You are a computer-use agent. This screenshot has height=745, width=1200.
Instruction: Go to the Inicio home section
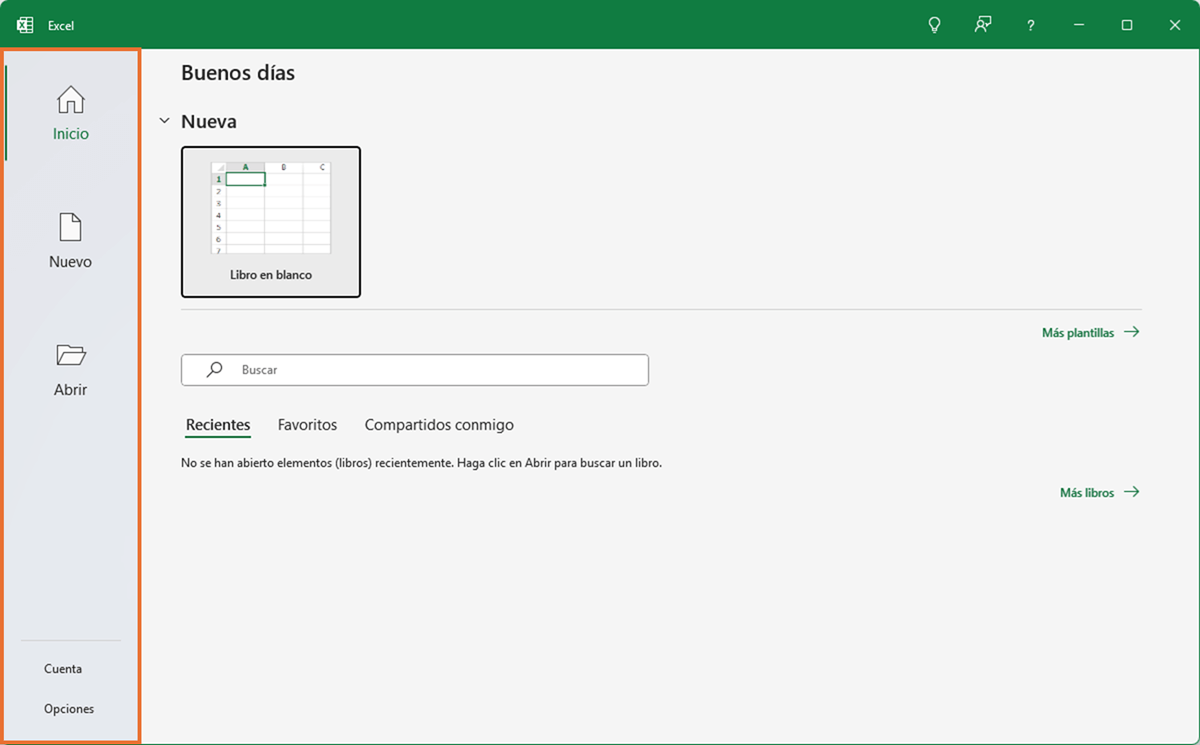click(x=71, y=113)
